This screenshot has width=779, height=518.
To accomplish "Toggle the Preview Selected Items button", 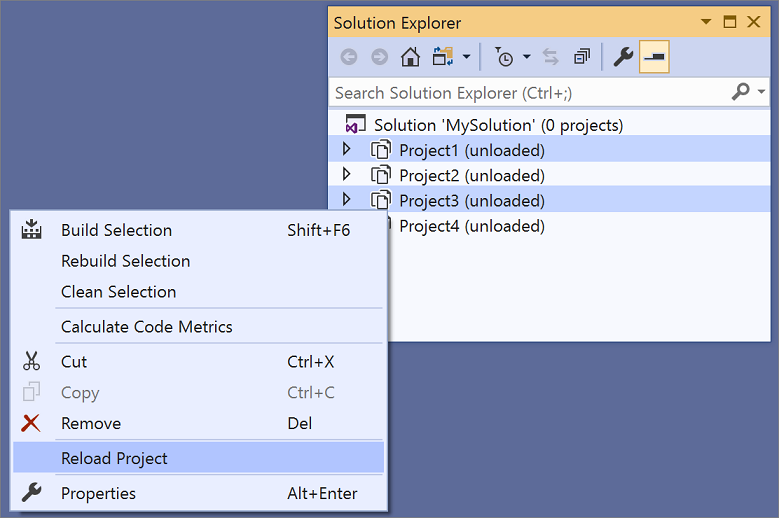I will 654,57.
